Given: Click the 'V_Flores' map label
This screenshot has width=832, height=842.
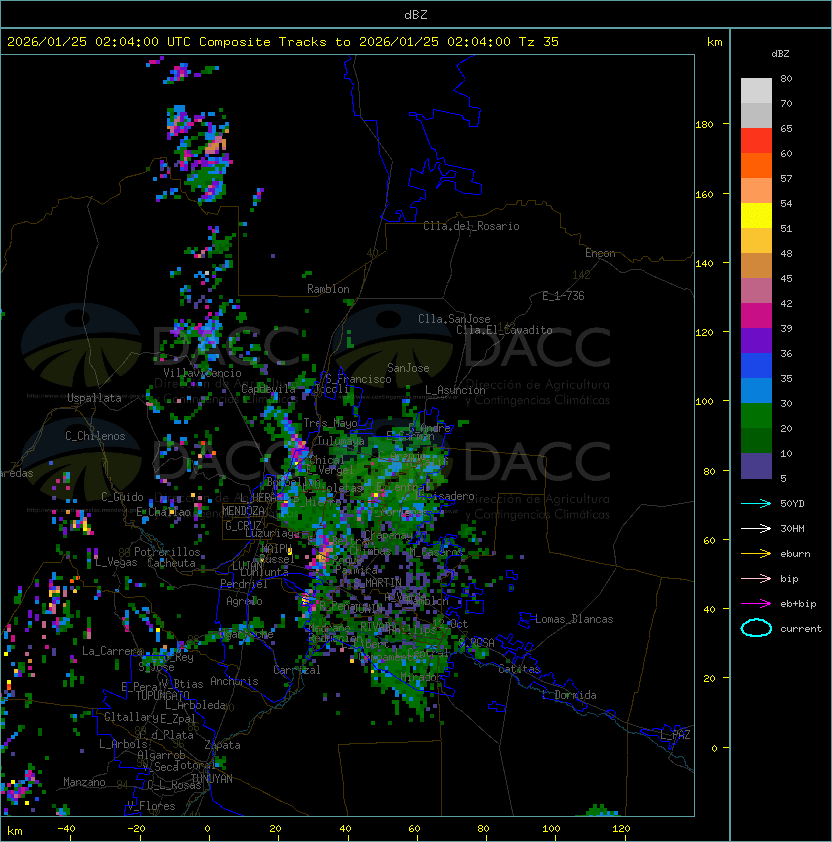Looking at the screenshot, I should [x=151, y=806].
